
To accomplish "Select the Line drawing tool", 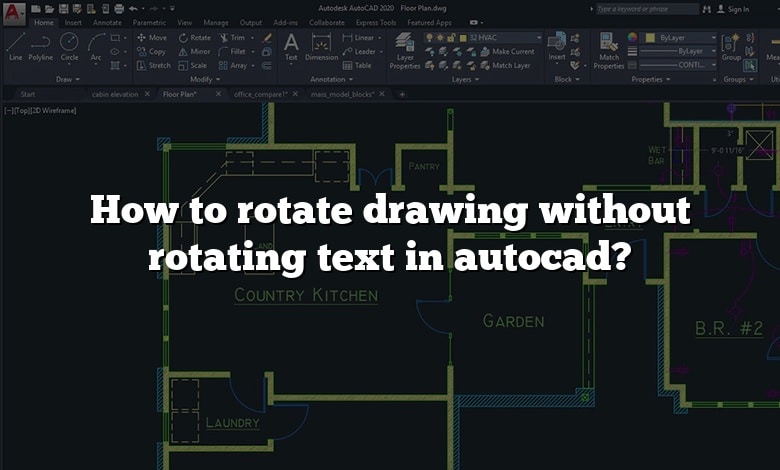I will (15, 47).
